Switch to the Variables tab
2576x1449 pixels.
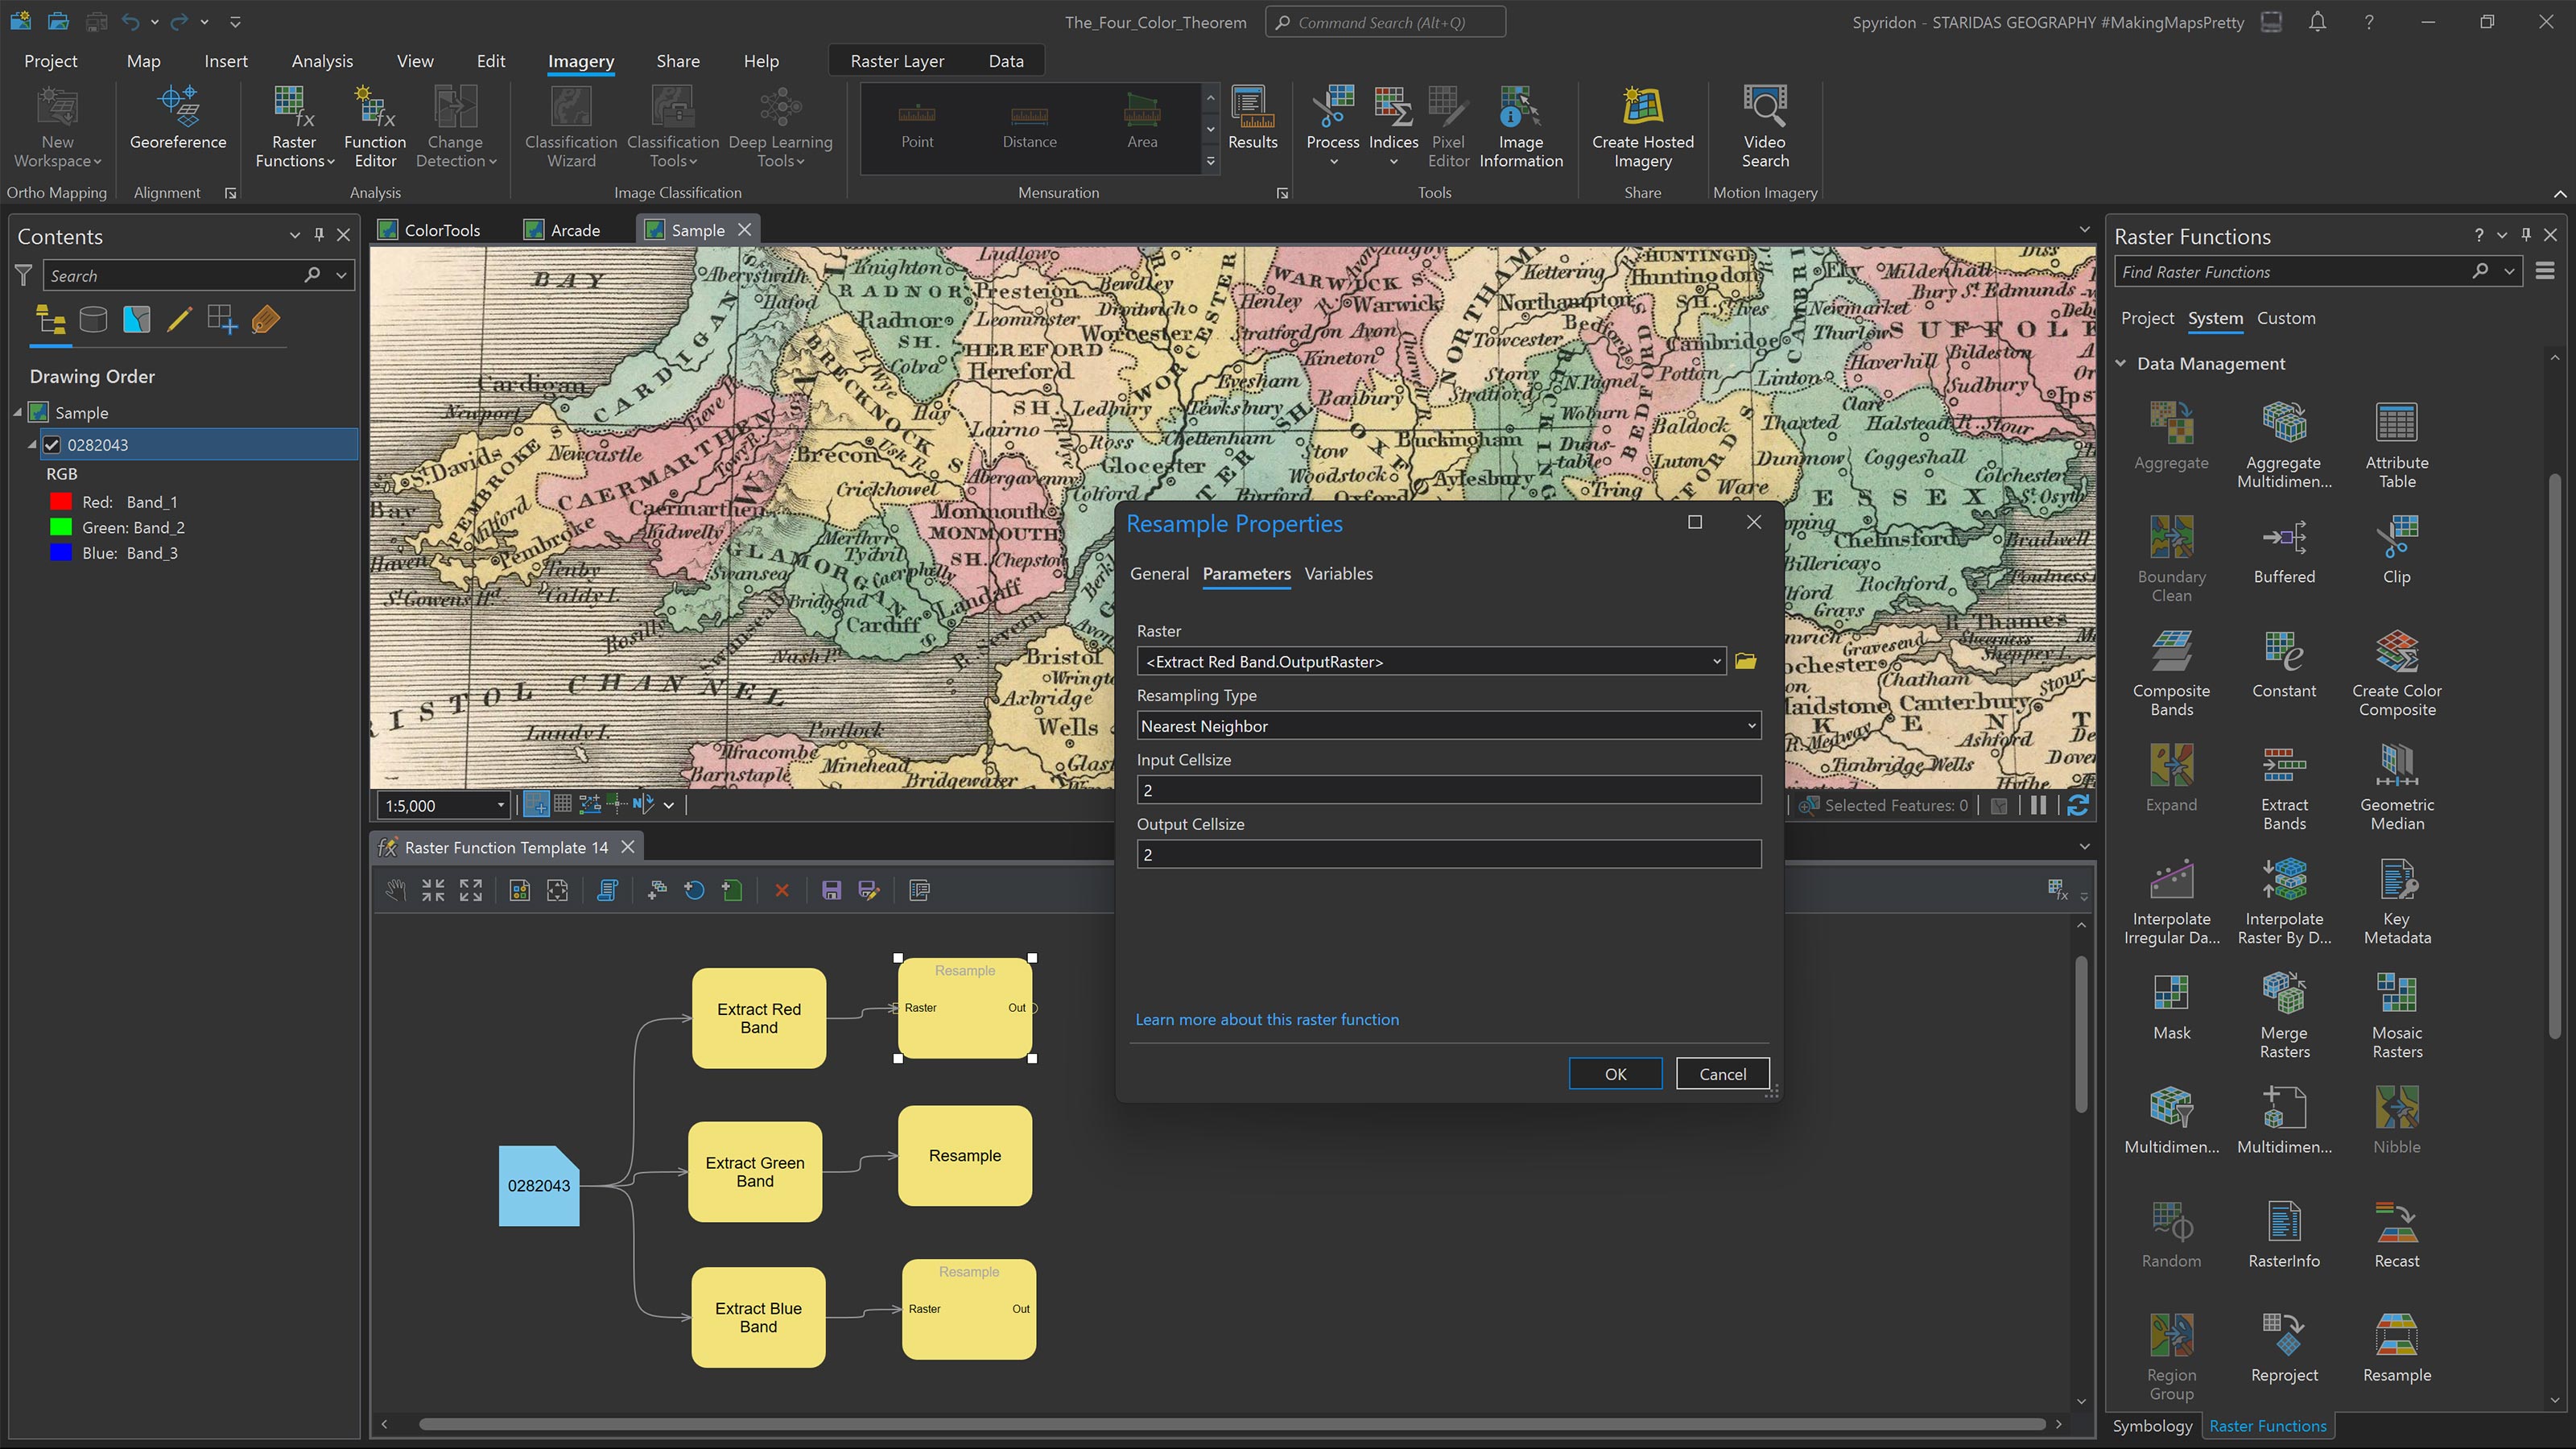pos(1338,574)
